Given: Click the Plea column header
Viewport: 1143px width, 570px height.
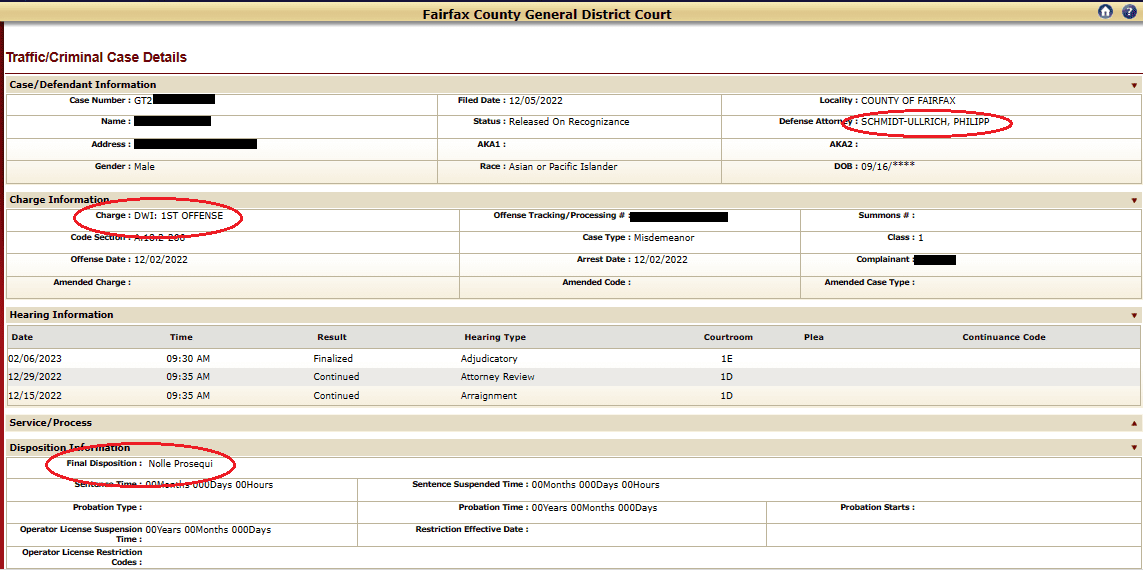Looking at the screenshot, I should [814, 338].
